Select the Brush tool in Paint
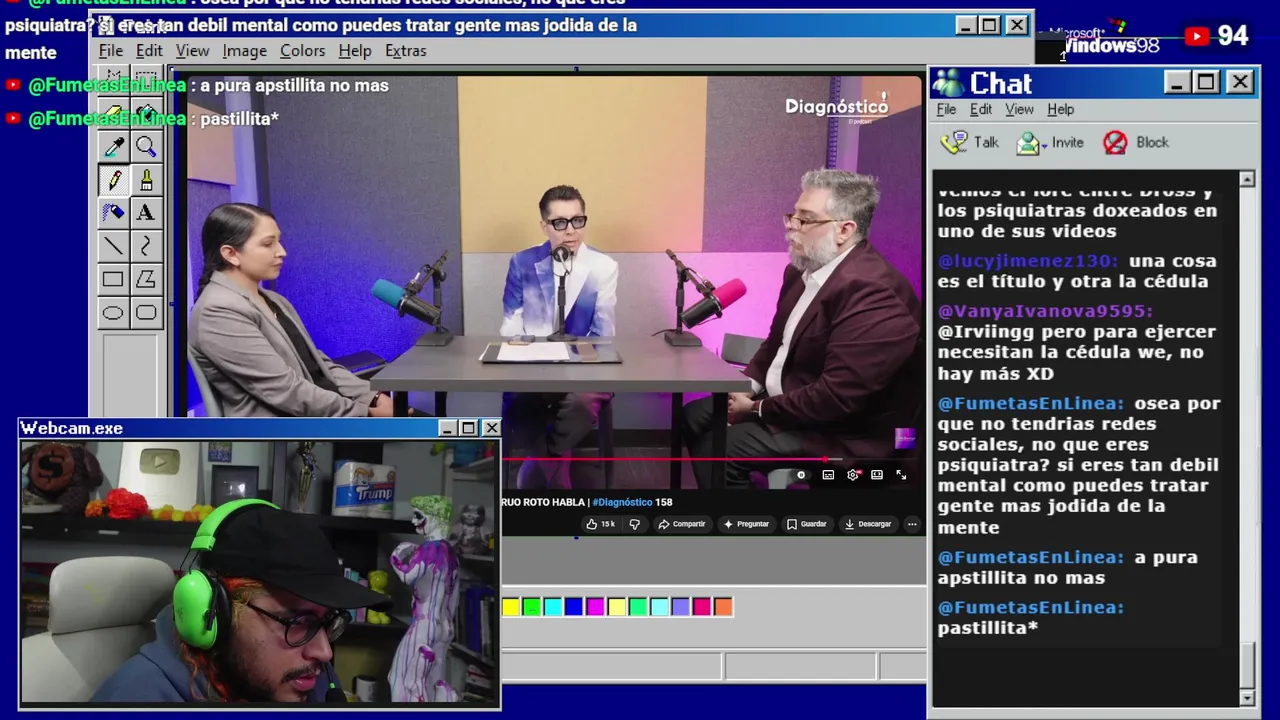1280x720 pixels. pyautogui.click(x=147, y=180)
